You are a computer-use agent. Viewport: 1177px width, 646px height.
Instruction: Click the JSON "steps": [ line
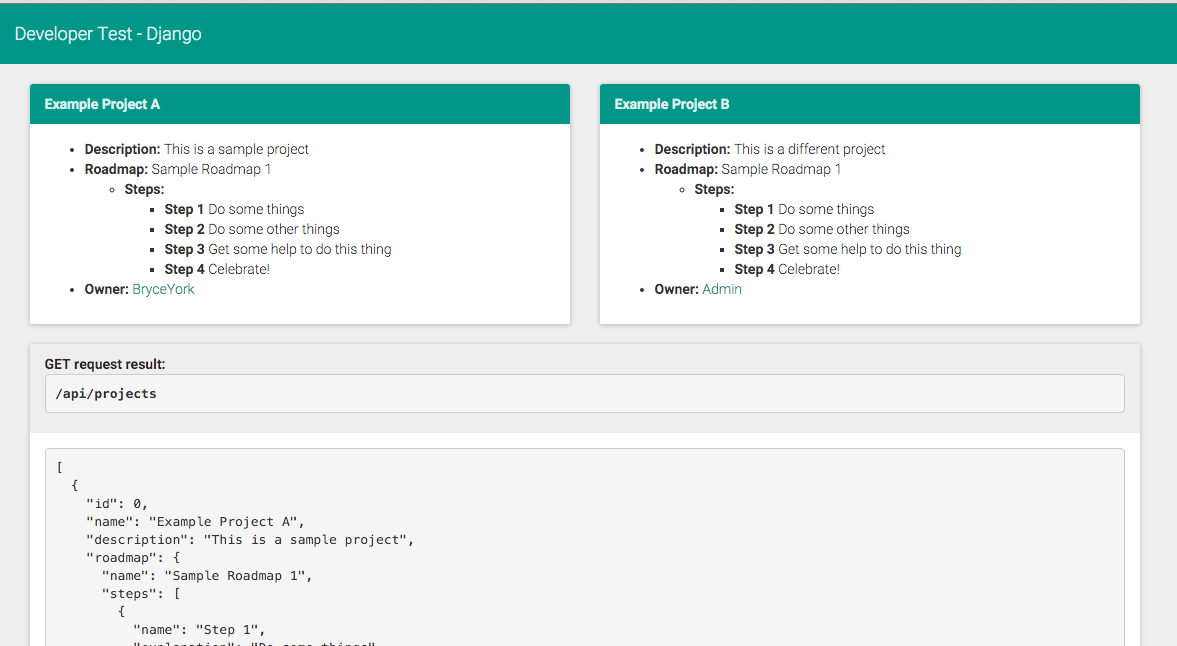[140, 594]
